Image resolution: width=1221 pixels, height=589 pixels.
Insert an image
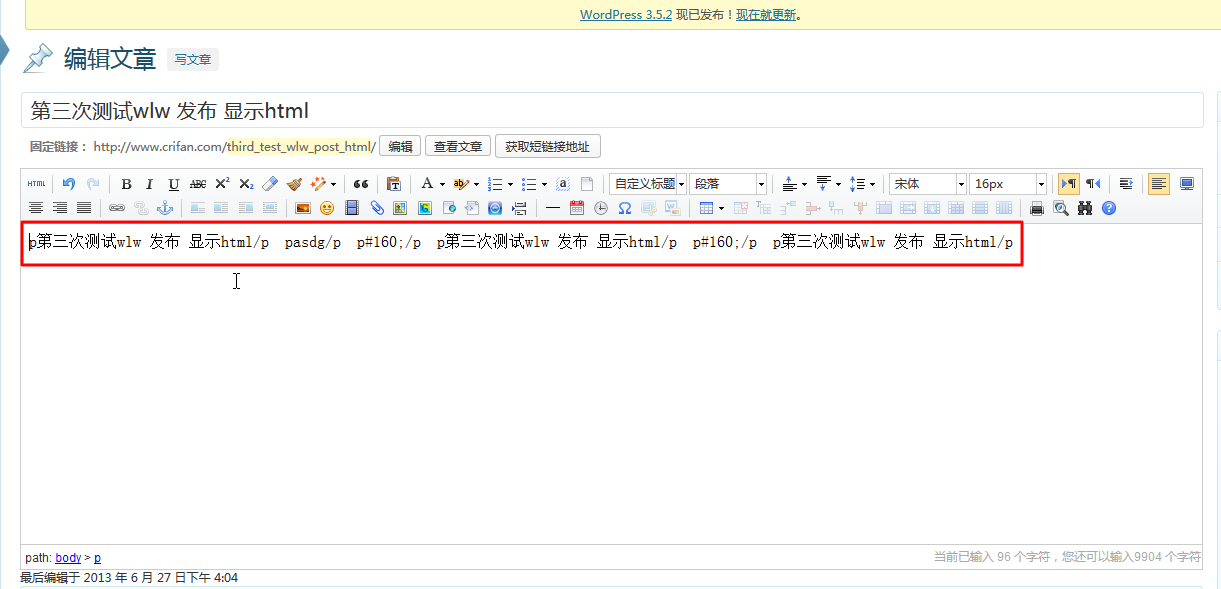[303, 208]
